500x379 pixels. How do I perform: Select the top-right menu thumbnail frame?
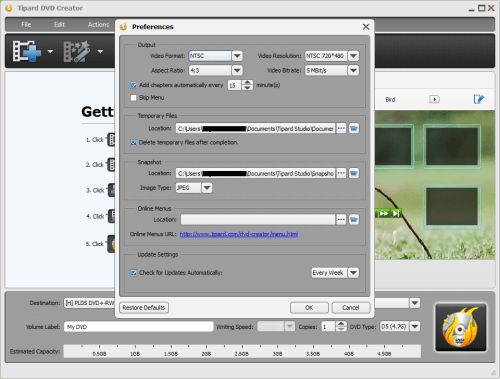[452, 147]
